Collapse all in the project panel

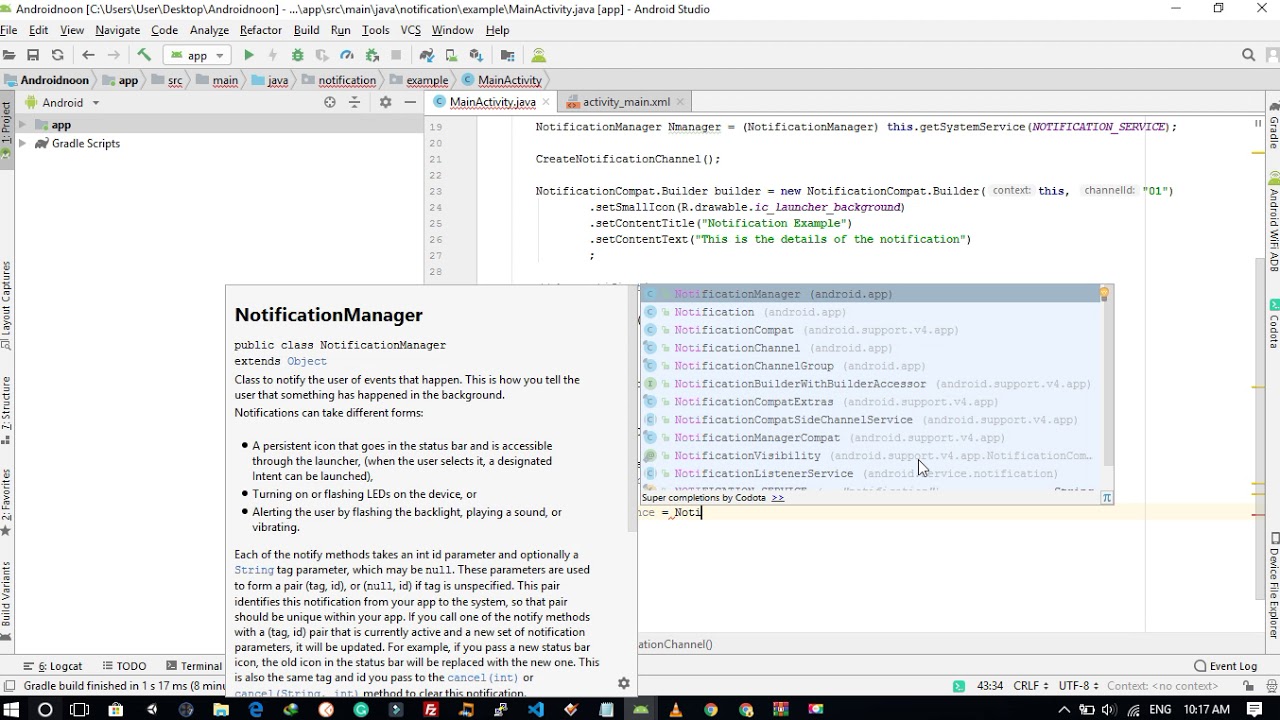tap(354, 102)
